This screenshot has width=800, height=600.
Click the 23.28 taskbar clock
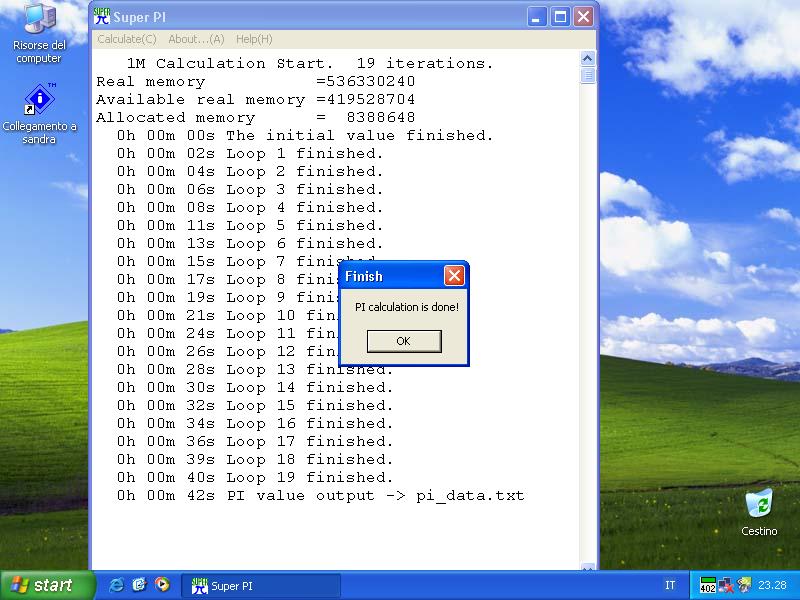pyautogui.click(x=772, y=585)
